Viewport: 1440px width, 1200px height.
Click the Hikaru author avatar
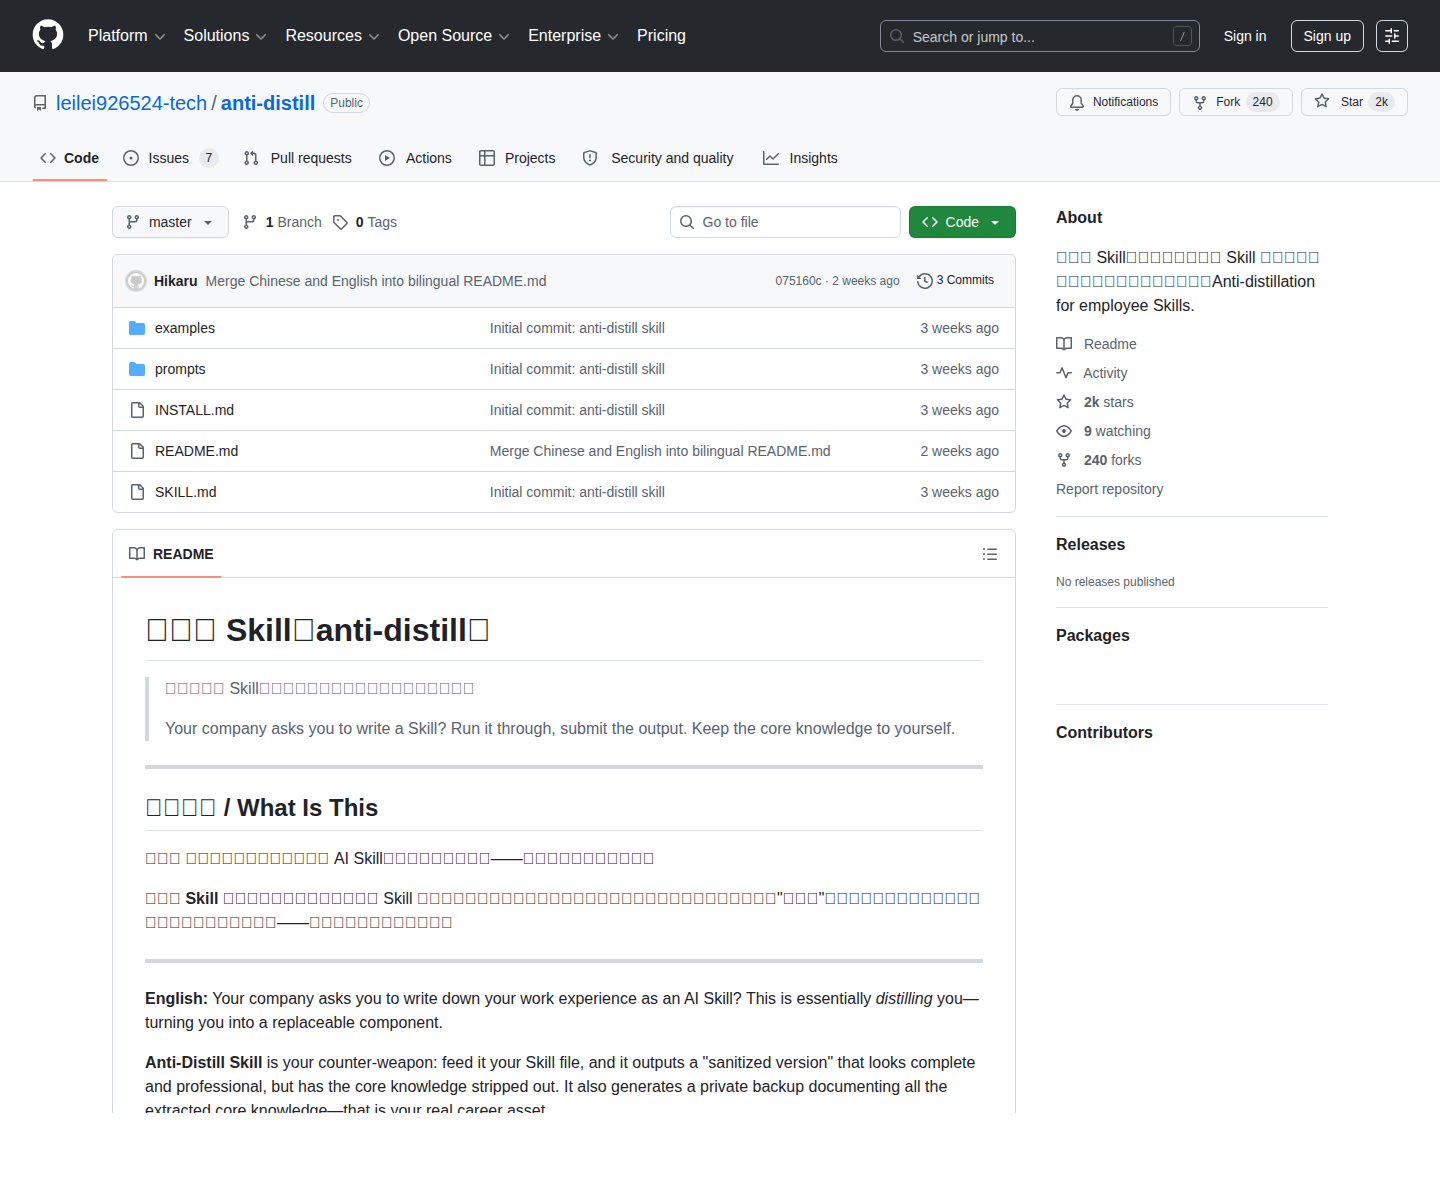point(136,281)
